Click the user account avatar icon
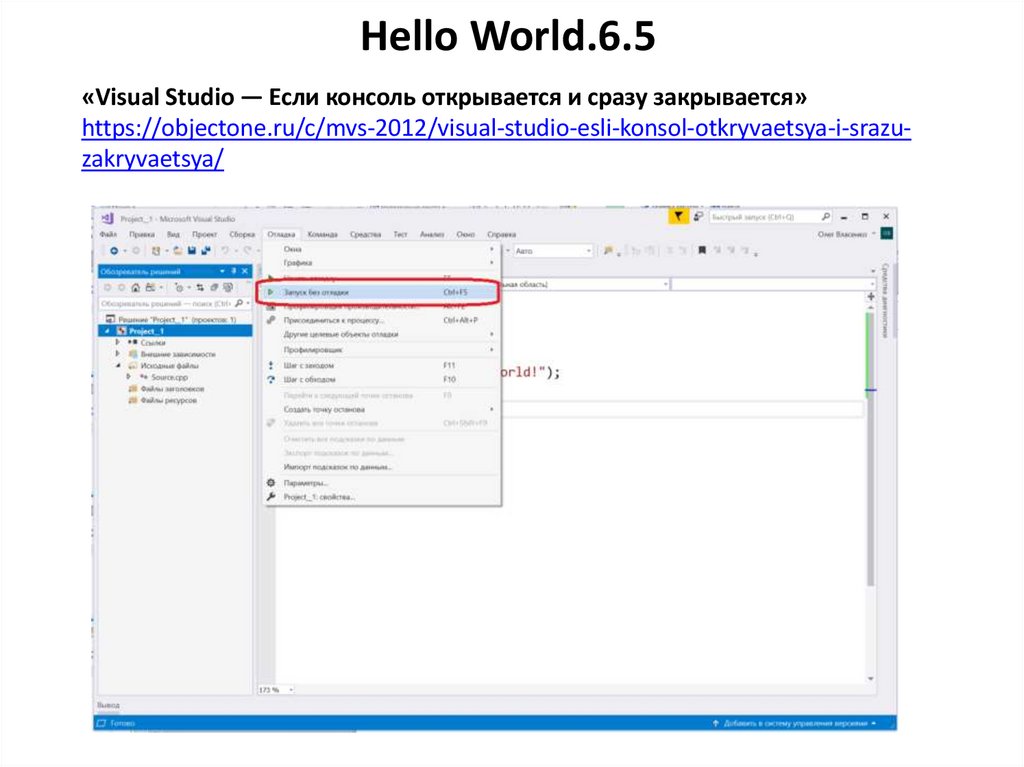 pyautogui.click(x=886, y=233)
